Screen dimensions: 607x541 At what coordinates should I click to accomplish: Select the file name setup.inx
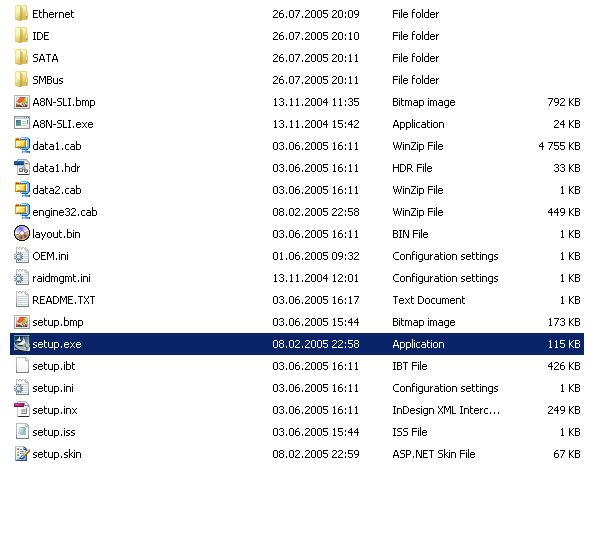55,410
